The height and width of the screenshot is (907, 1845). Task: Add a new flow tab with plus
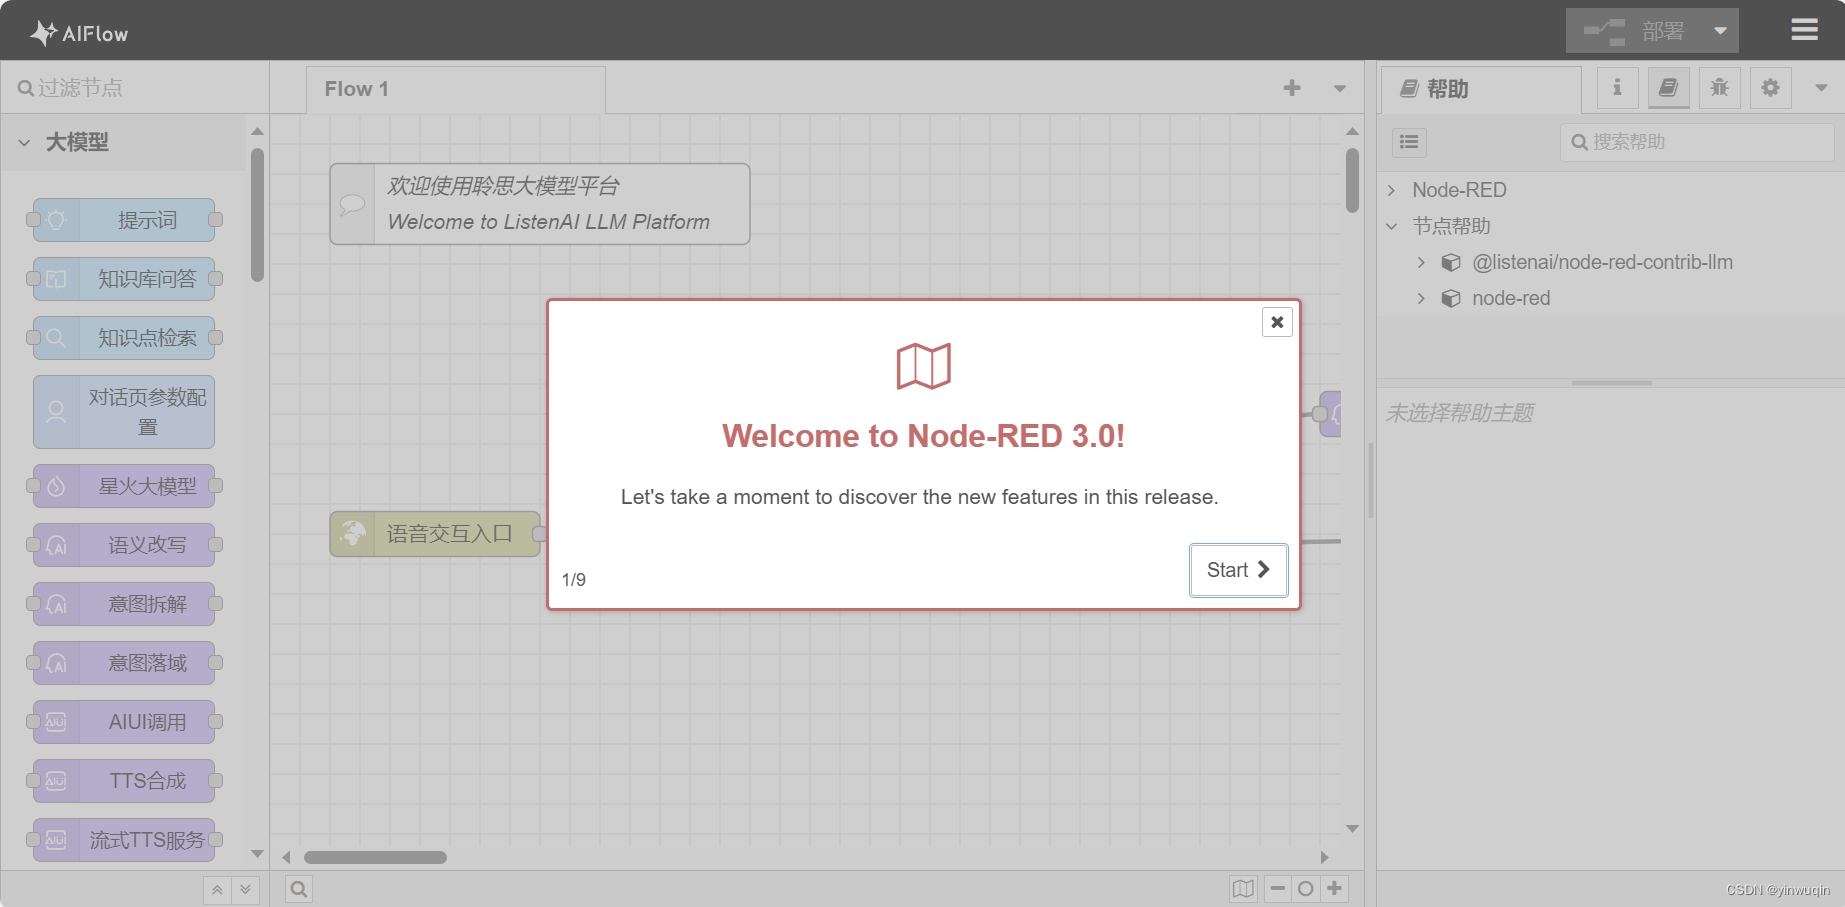1292,88
